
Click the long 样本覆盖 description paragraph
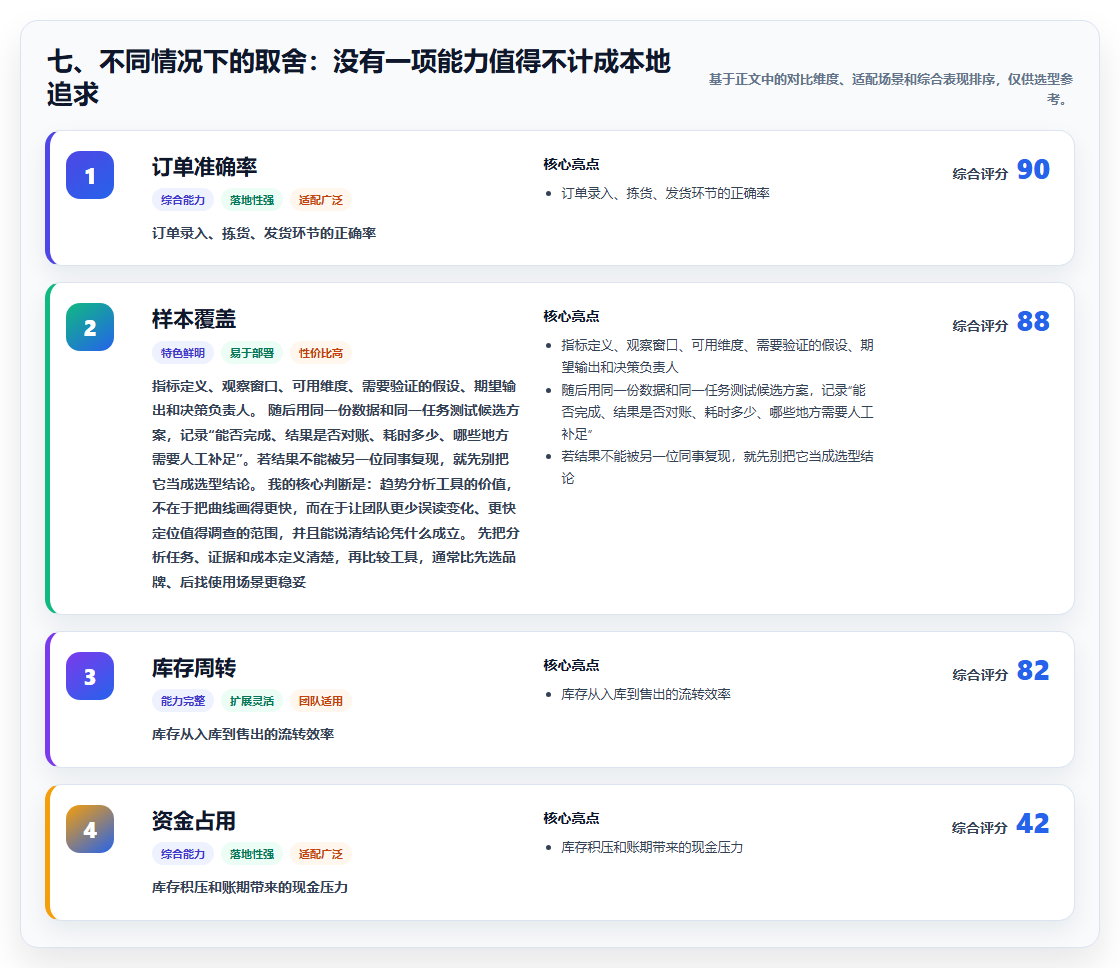336,484
